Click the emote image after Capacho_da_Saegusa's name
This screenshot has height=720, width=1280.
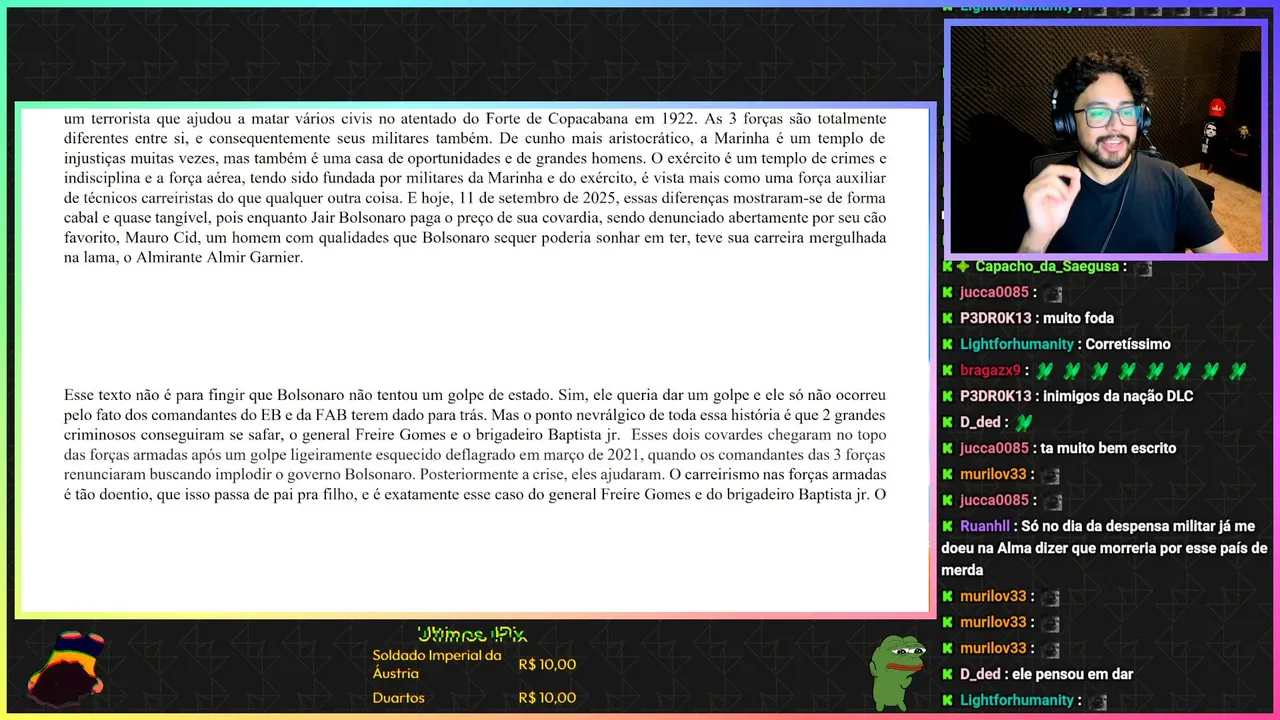(x=1143, y=267)
